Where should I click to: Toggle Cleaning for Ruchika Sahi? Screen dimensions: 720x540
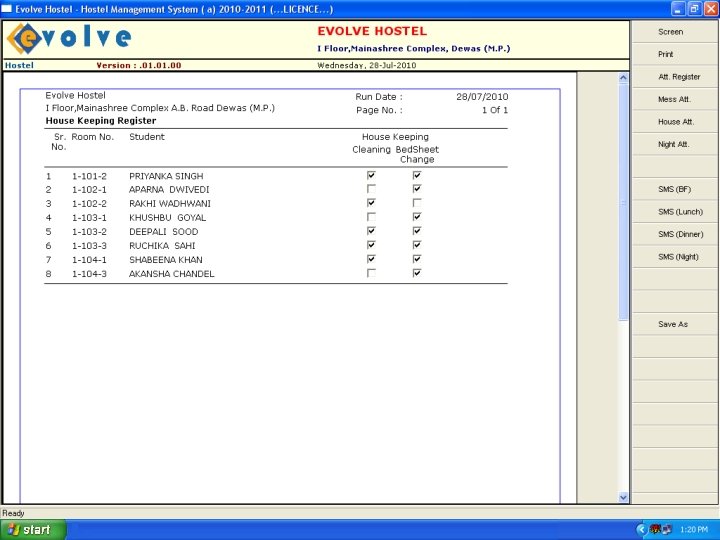click(371, 245)
